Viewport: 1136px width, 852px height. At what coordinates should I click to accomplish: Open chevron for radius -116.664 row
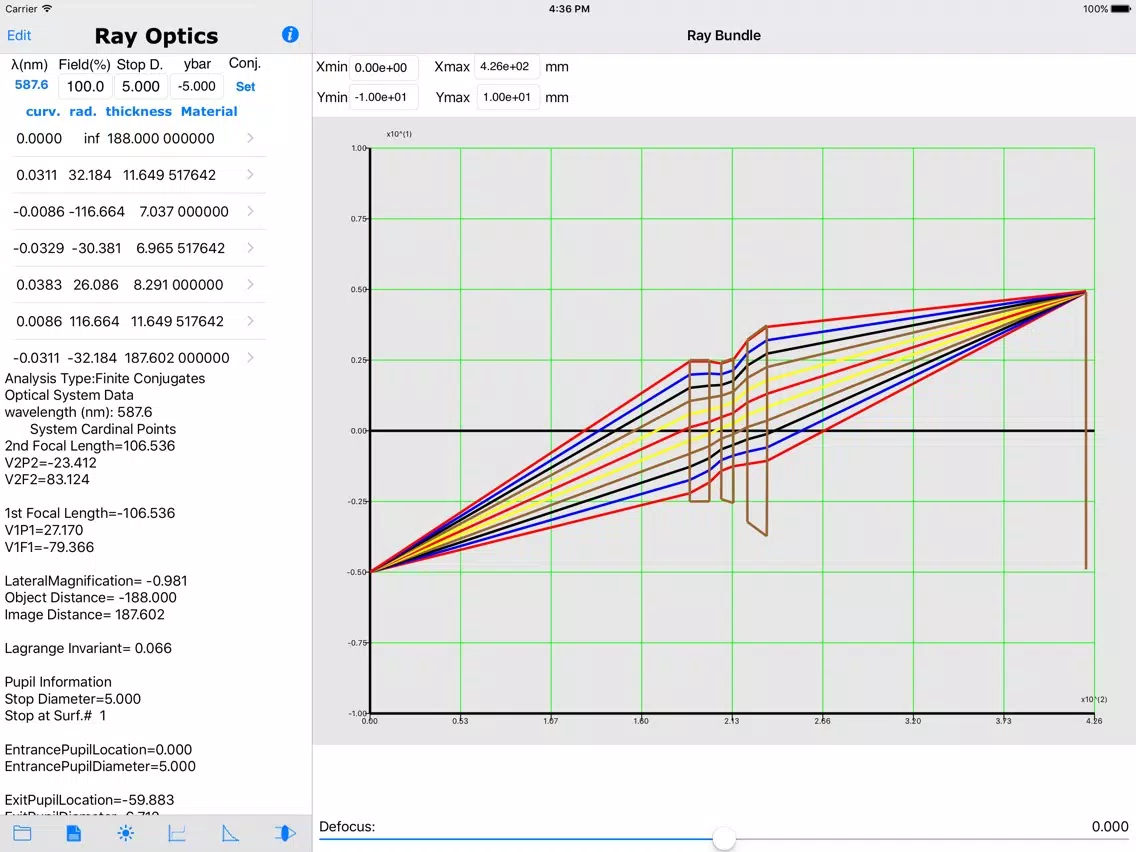[x=250, y=211]
